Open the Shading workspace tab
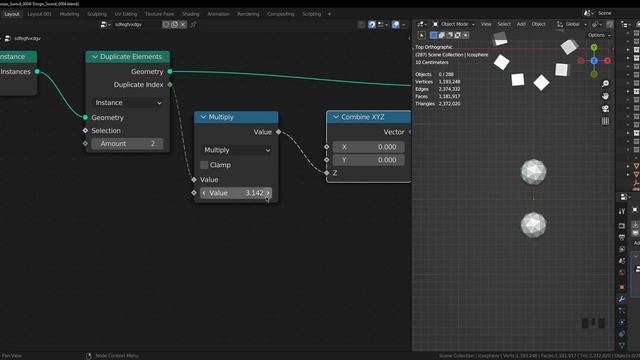The image size is (640, 360). coord(190,14)
